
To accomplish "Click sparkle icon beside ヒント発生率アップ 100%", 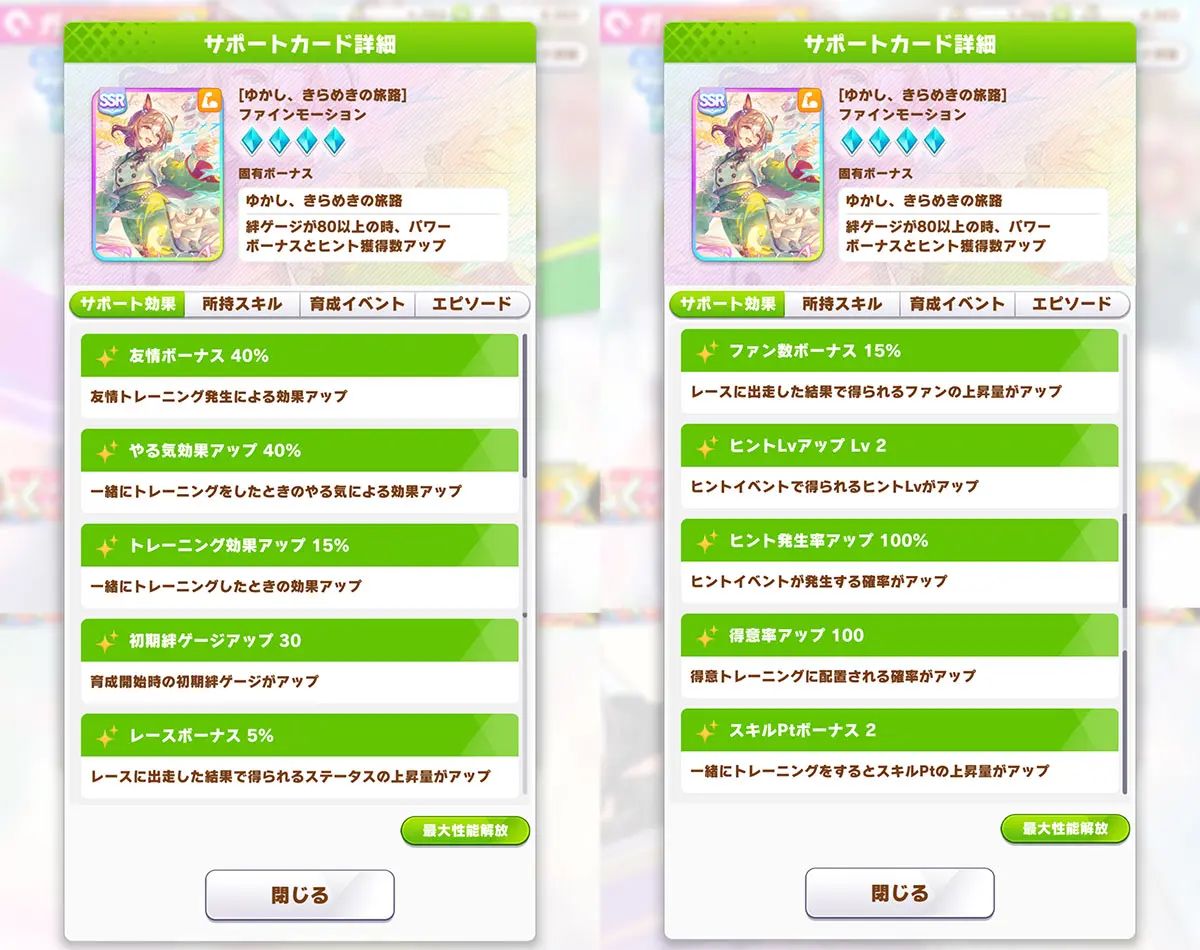I will click(707, 541).
